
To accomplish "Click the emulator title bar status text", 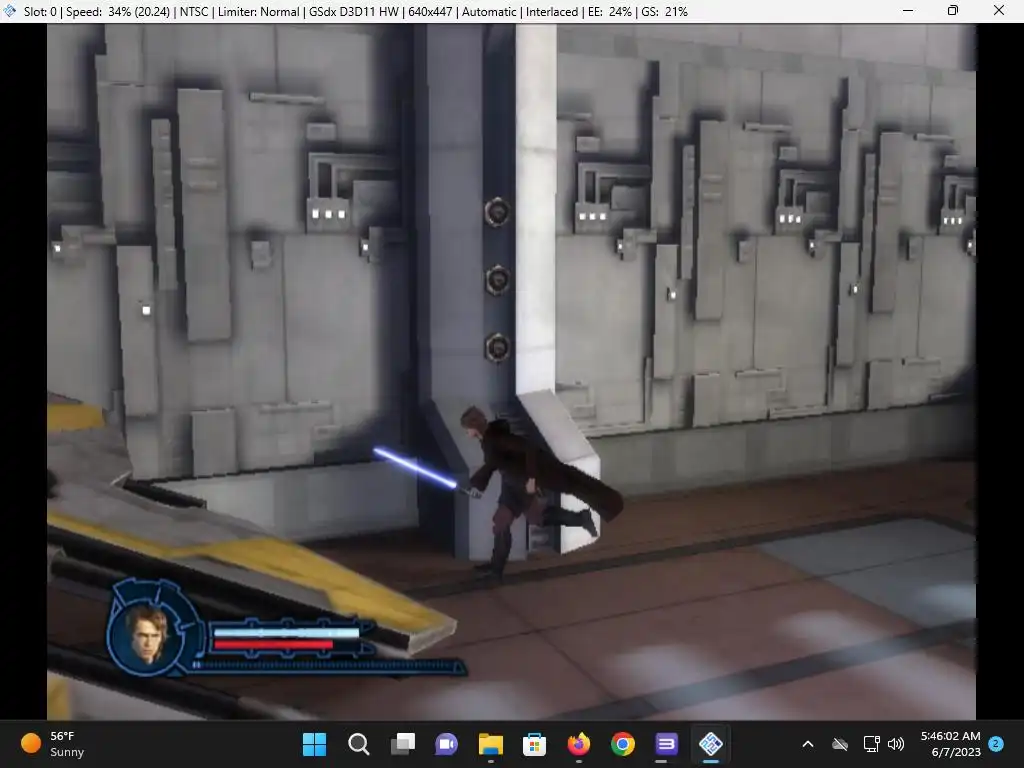I will pyautogui.click(x=356, y=12).
